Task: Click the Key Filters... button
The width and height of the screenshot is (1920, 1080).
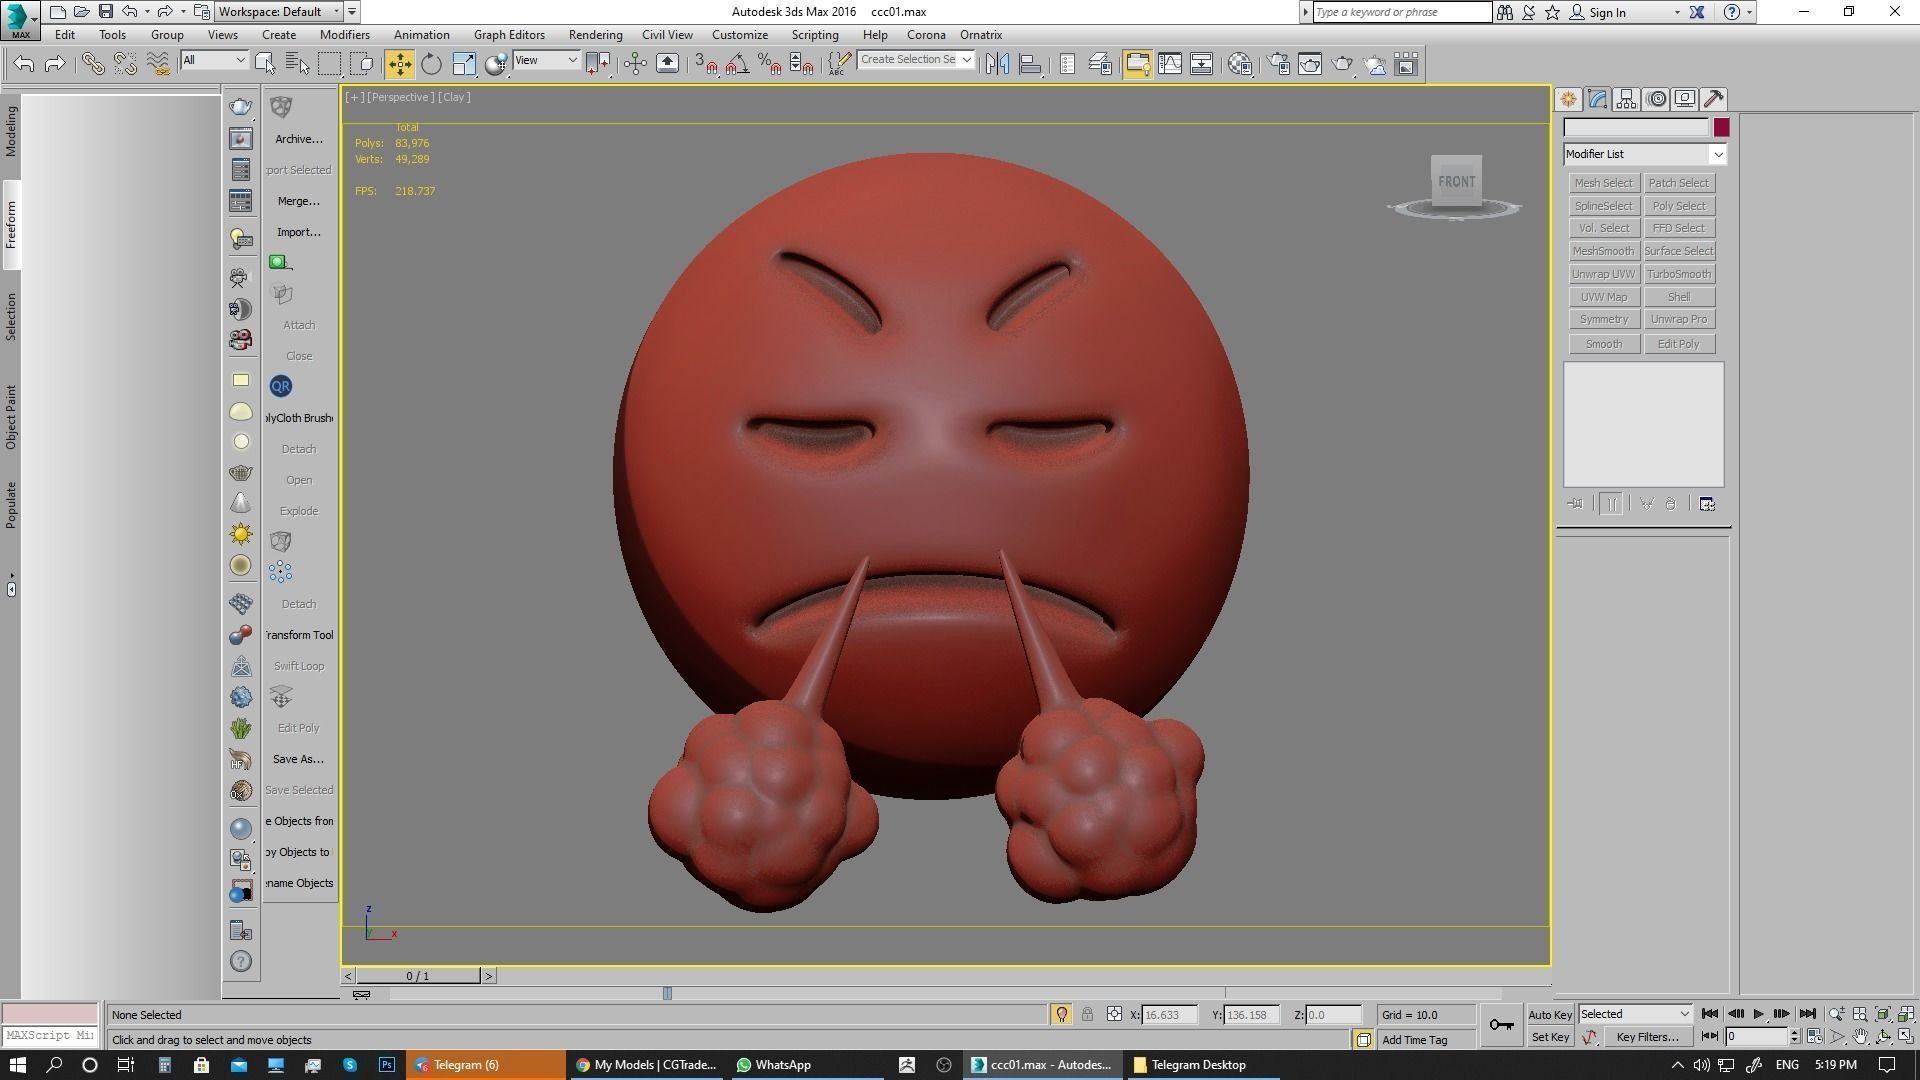Action: tap(1648, 1037)
